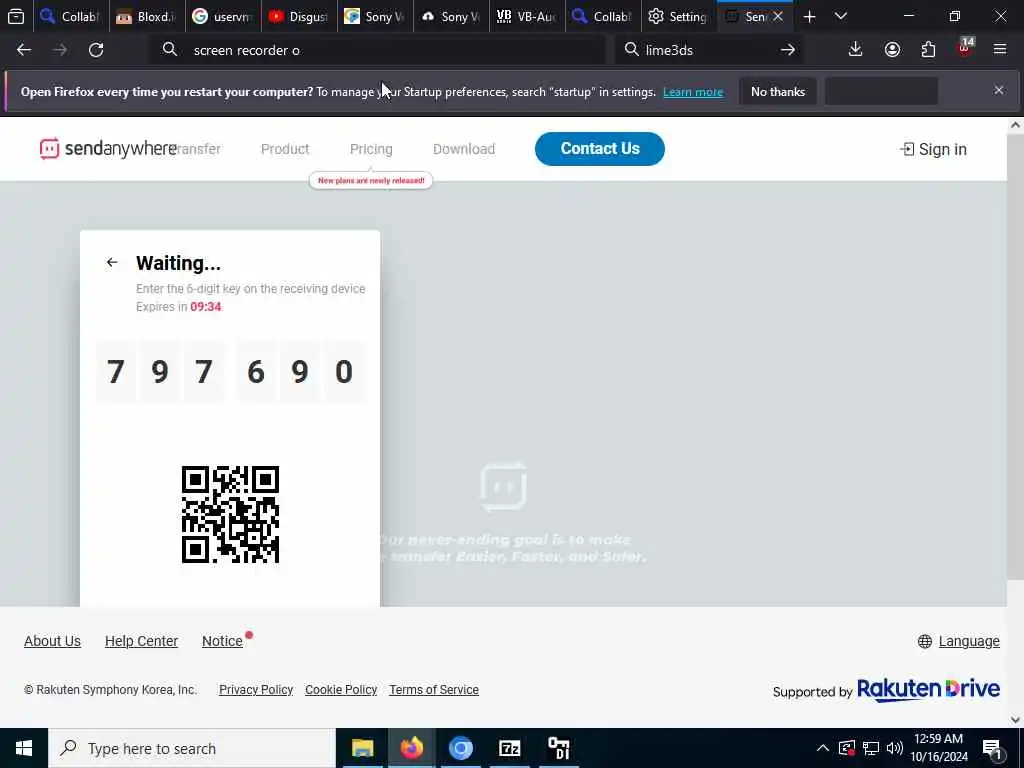This screenshot has height=768, width=1024.
Task: Click the back arrow beside Waiting...
Action: point(112,263)
